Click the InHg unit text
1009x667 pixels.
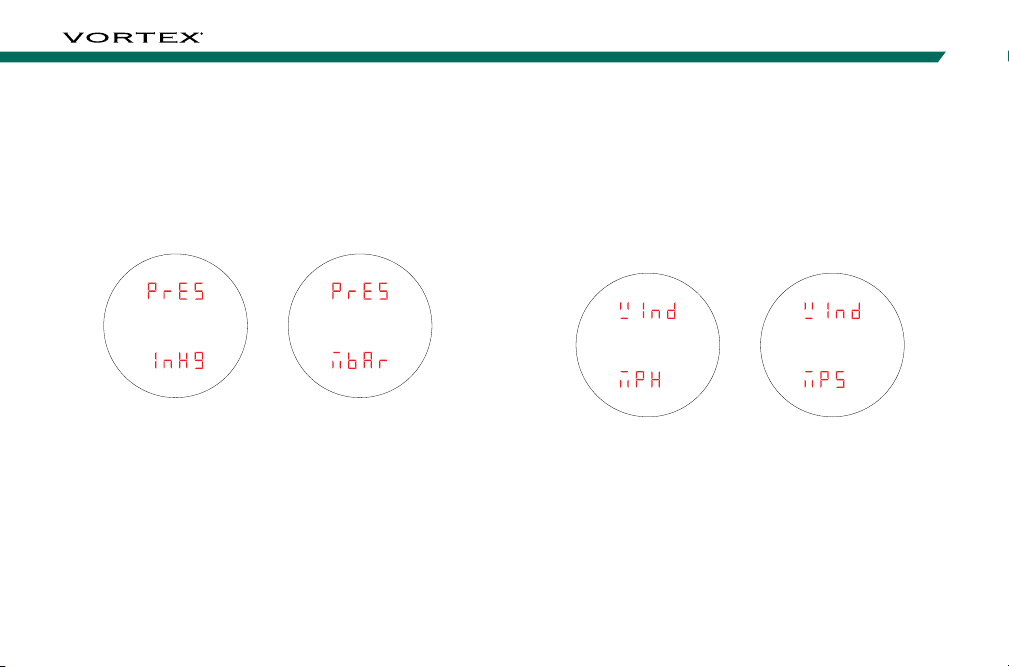[178, 360]
